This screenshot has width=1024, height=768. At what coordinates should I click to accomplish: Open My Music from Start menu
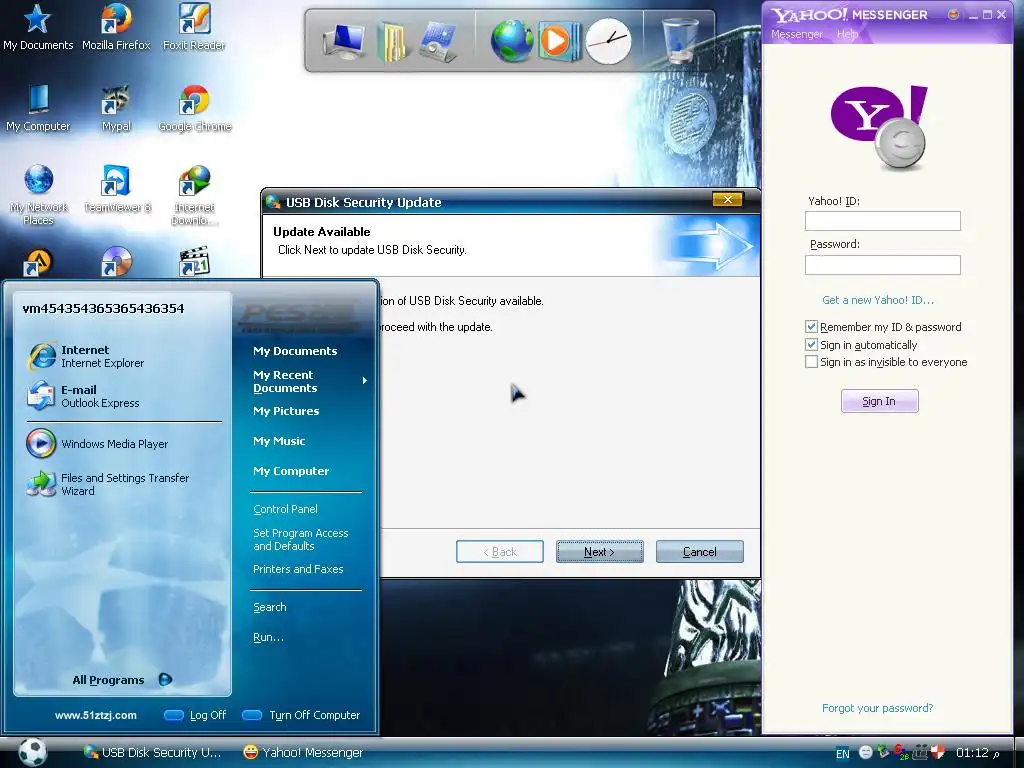(279, 441)
